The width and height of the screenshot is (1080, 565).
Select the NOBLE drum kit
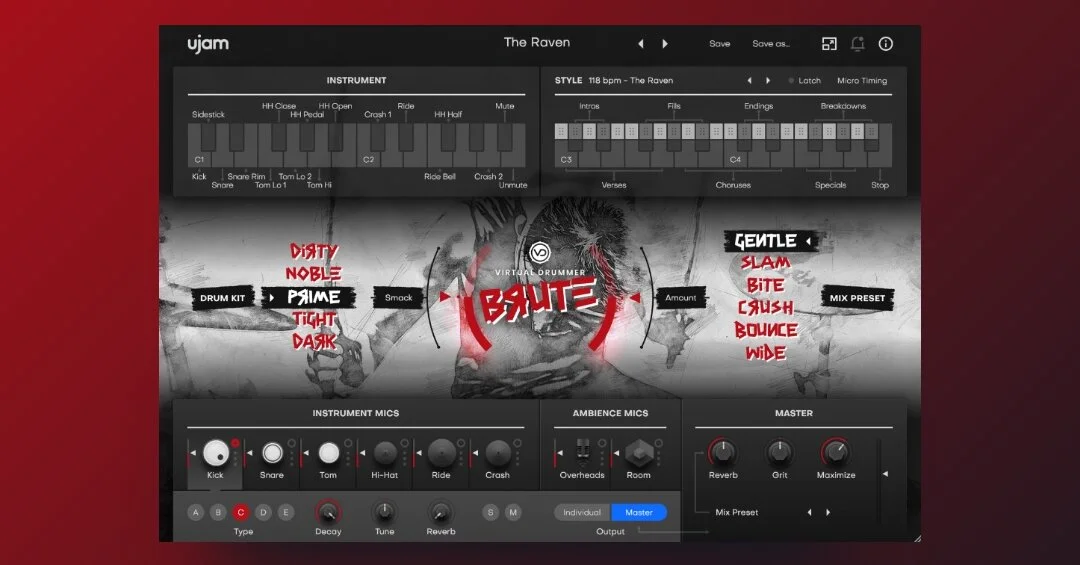pos(313,274)
